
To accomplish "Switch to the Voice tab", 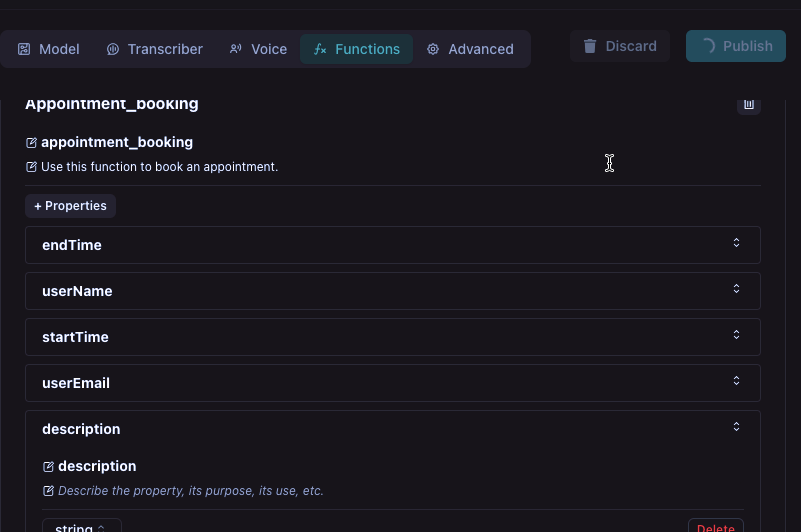I will point(258,49).
